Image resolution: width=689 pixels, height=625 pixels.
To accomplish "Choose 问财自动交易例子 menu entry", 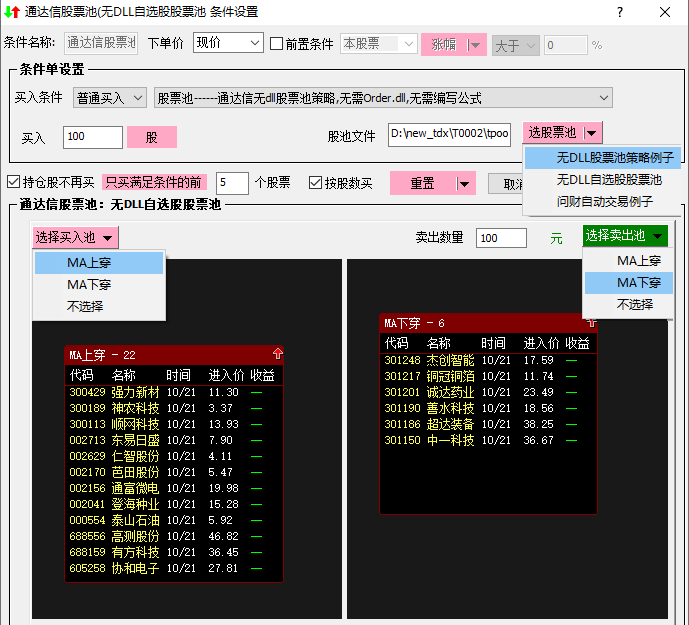I will pyautogui.click(x=605, y=201).
